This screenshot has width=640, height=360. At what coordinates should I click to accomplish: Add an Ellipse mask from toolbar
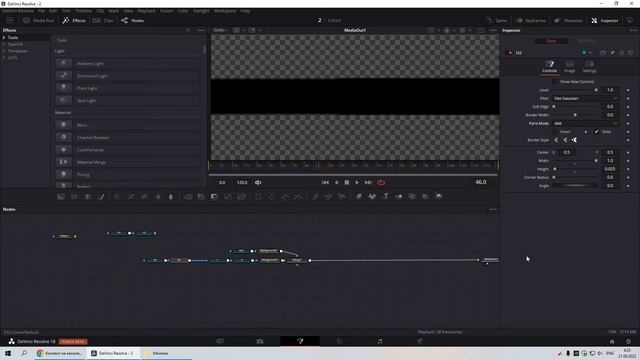pos(272,197)
